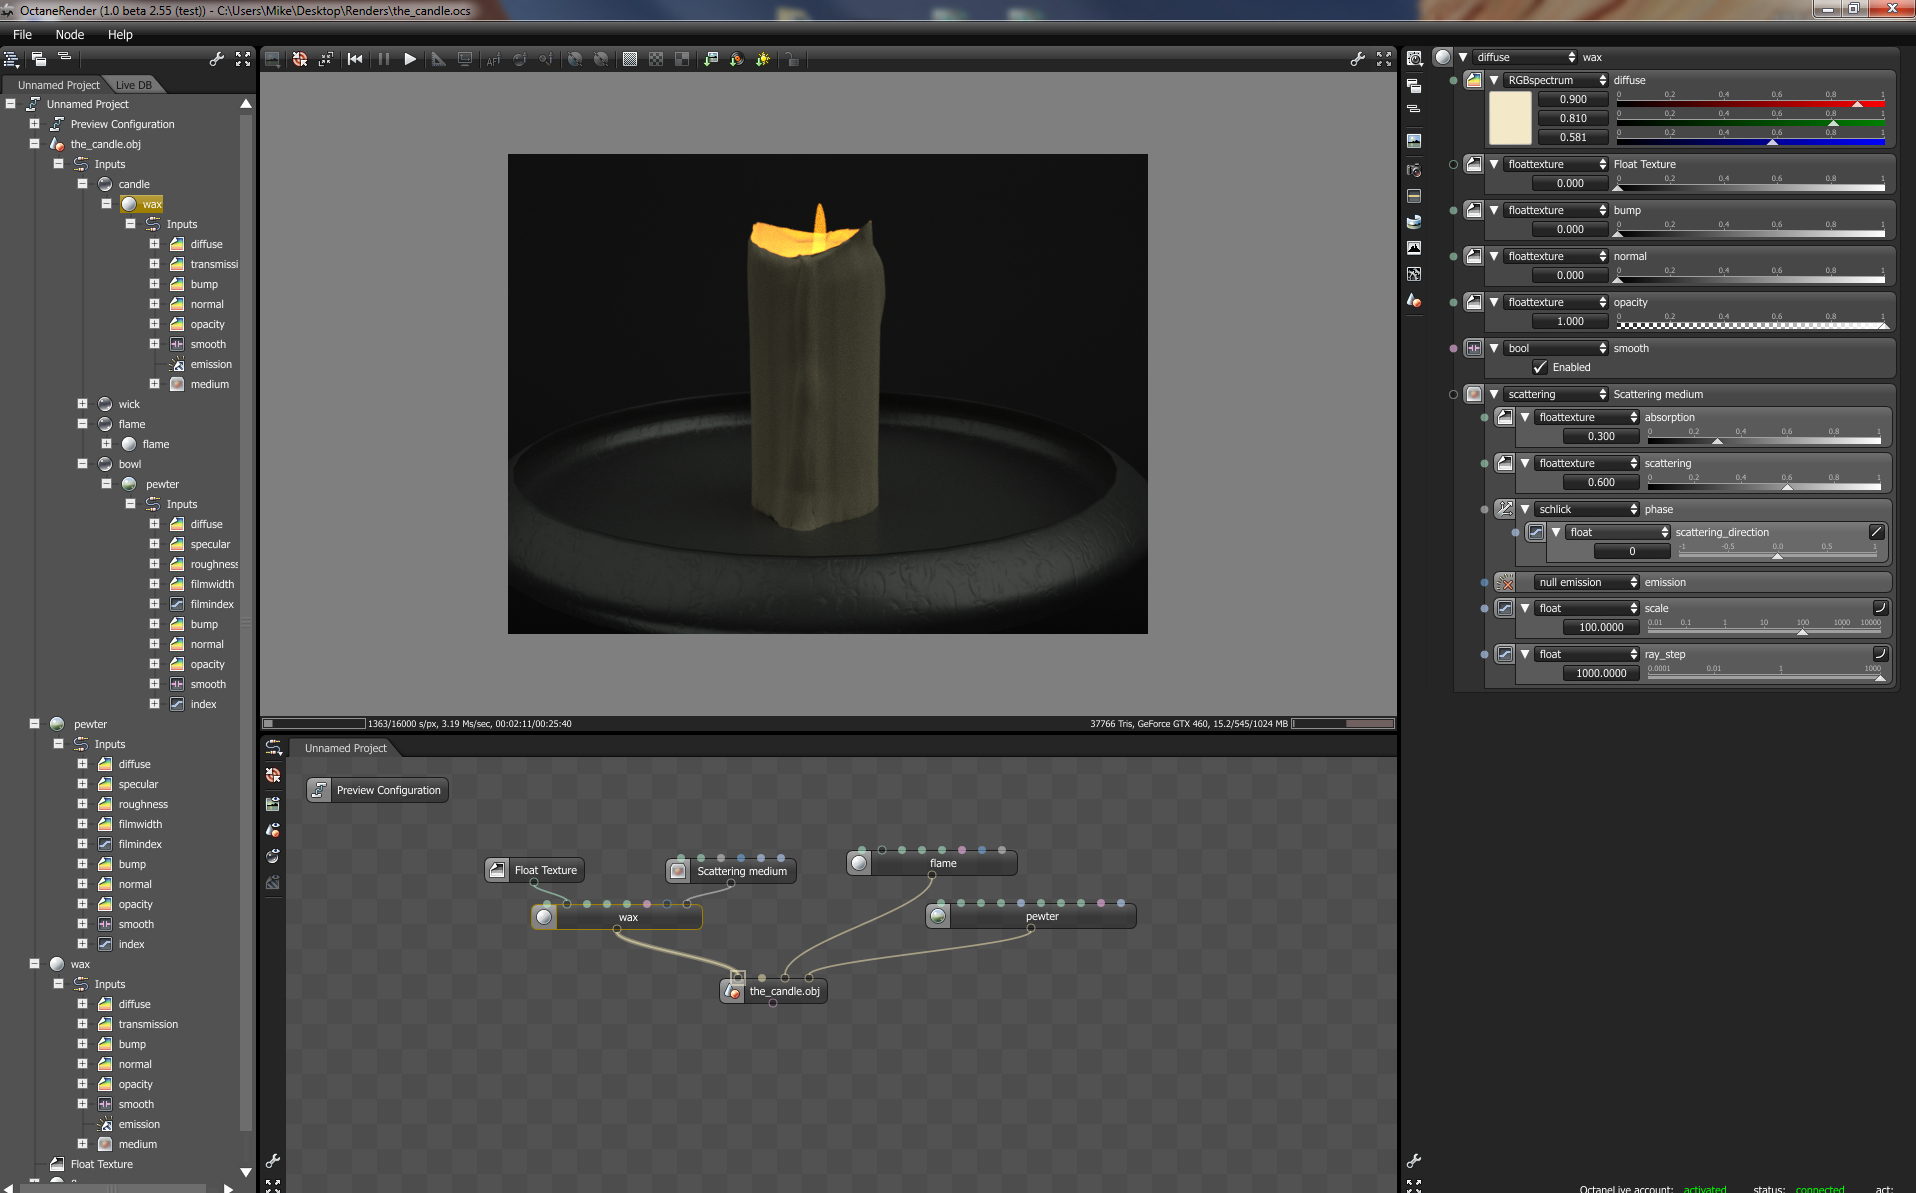Pause the render
This screenshot has height=1193, width=1916.
[x=383, y=59]
